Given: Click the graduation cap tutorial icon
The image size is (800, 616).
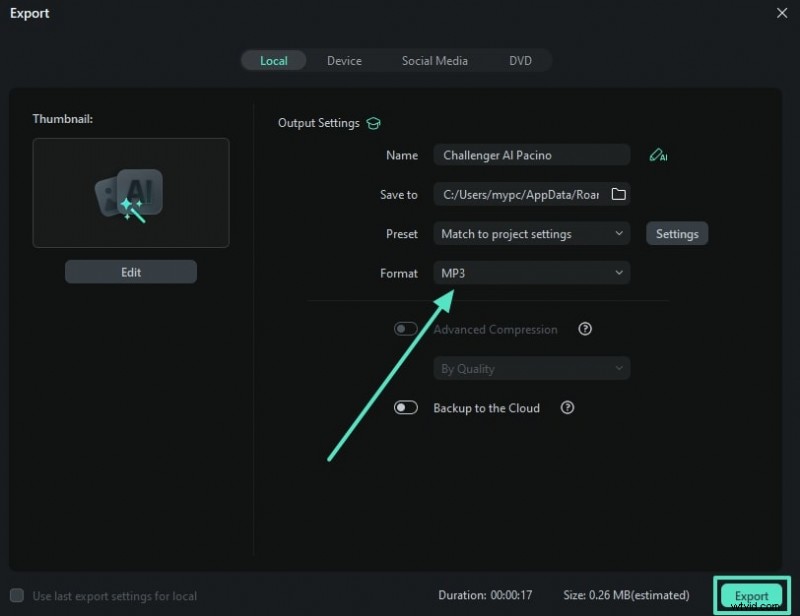Looking at the screenshot, I should coord(373,123).
